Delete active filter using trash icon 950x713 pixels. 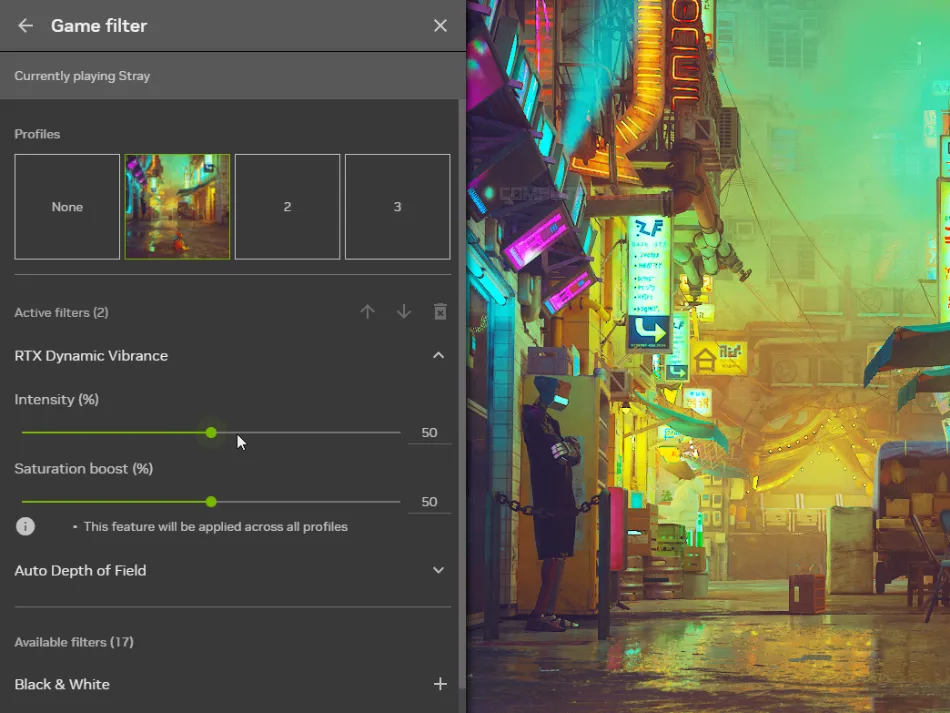point(440,312)
